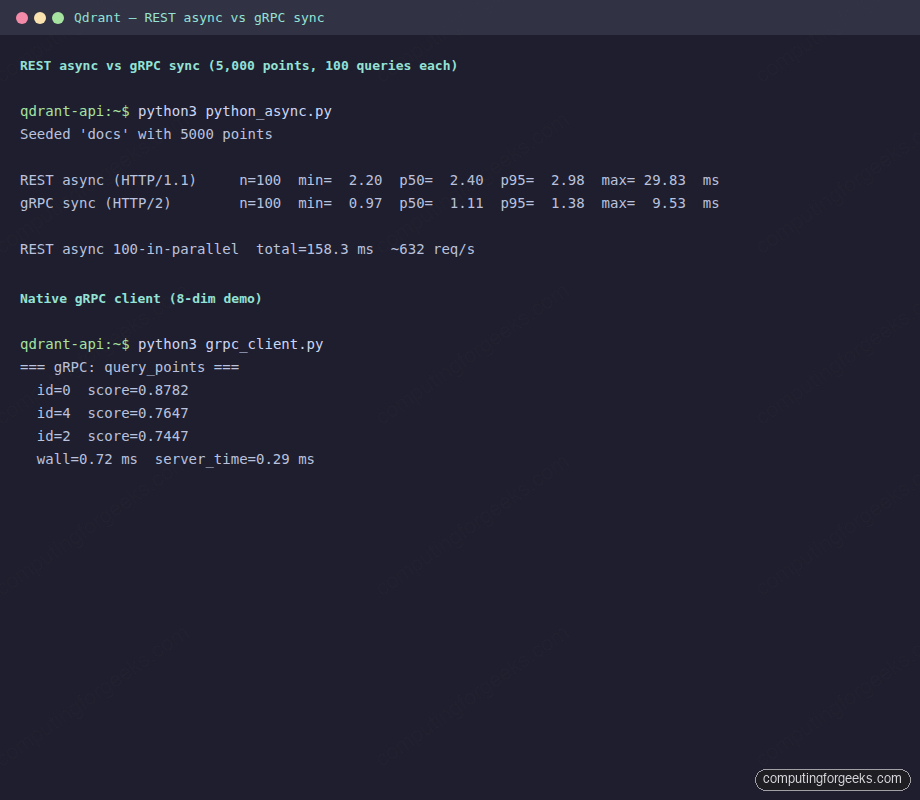Click the result 'id=4 score=0.7647'
Image resolution: width=920 pixels, height=800 pixels.
tap(113, 413)
